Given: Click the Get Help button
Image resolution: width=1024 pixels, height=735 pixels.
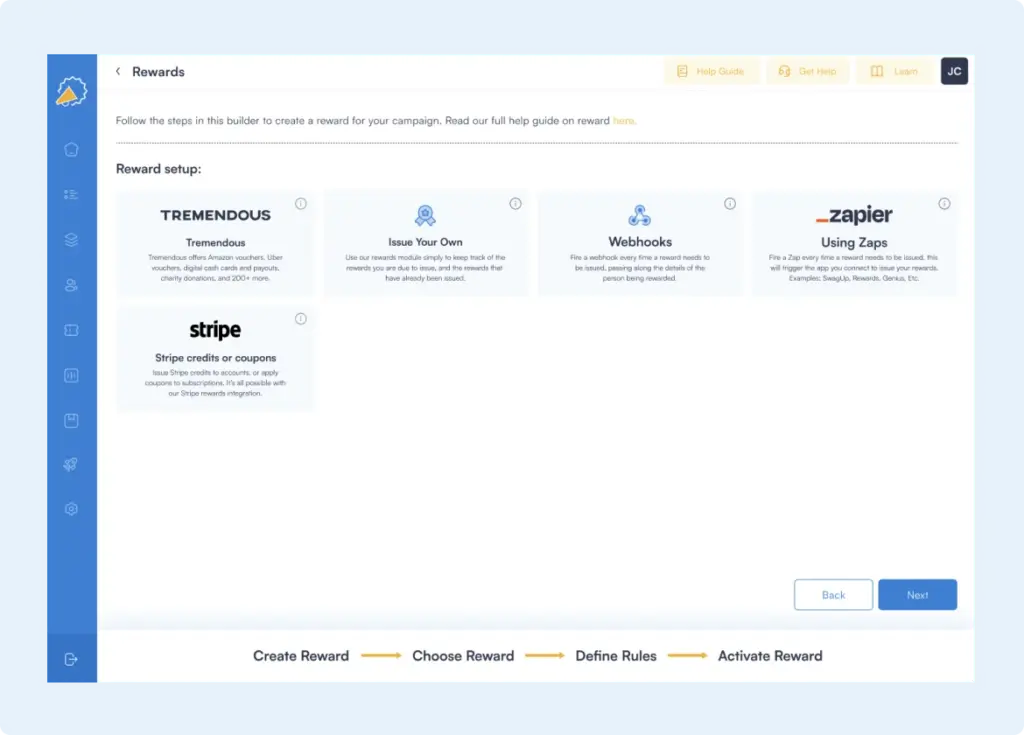Looking at the screenshot, I should (807, 72).
